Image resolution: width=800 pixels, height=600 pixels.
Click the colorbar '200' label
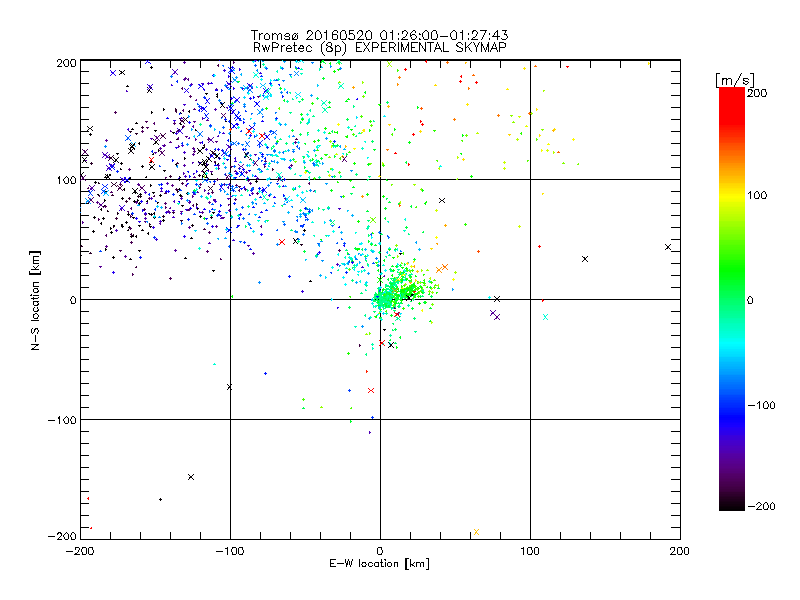(757, 93)
